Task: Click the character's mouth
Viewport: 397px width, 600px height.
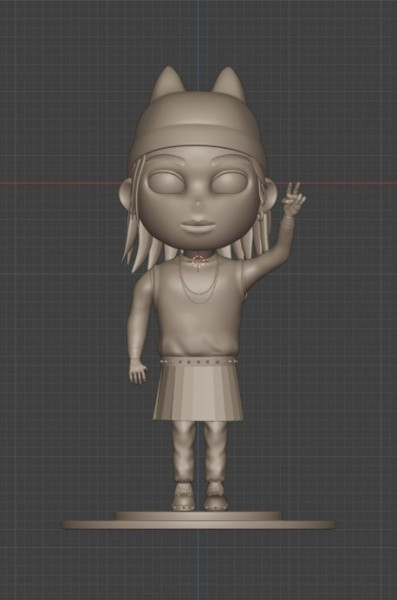Action: tap(198, 226)
